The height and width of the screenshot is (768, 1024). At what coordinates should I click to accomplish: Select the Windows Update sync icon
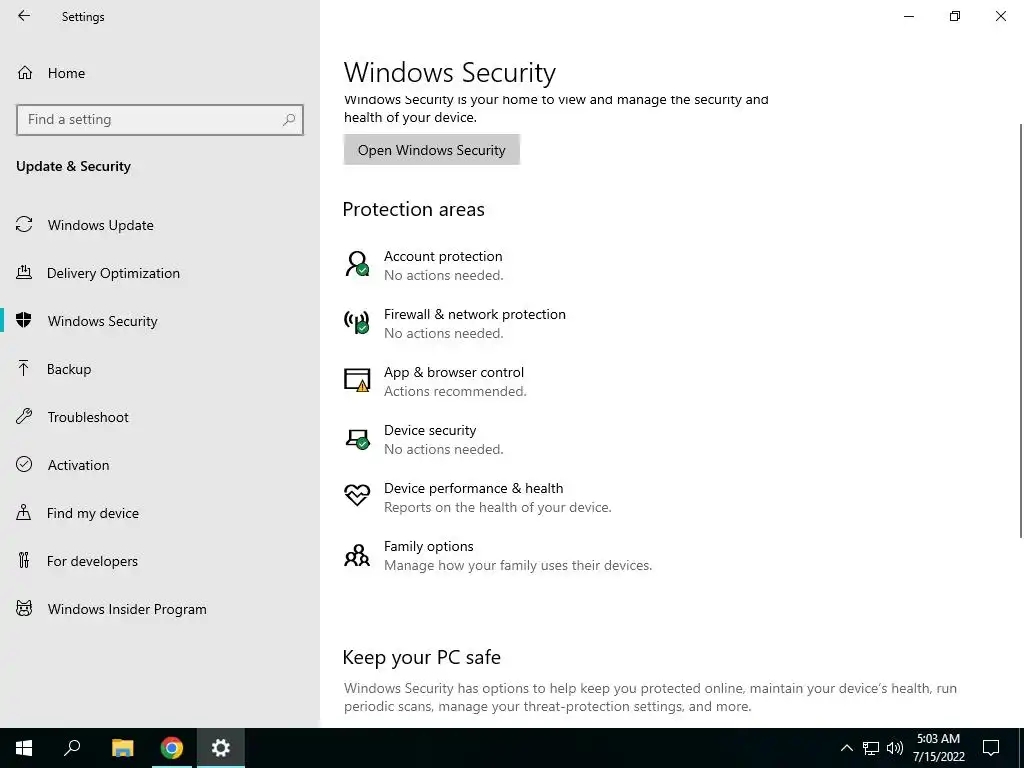(x=24, y=225)
